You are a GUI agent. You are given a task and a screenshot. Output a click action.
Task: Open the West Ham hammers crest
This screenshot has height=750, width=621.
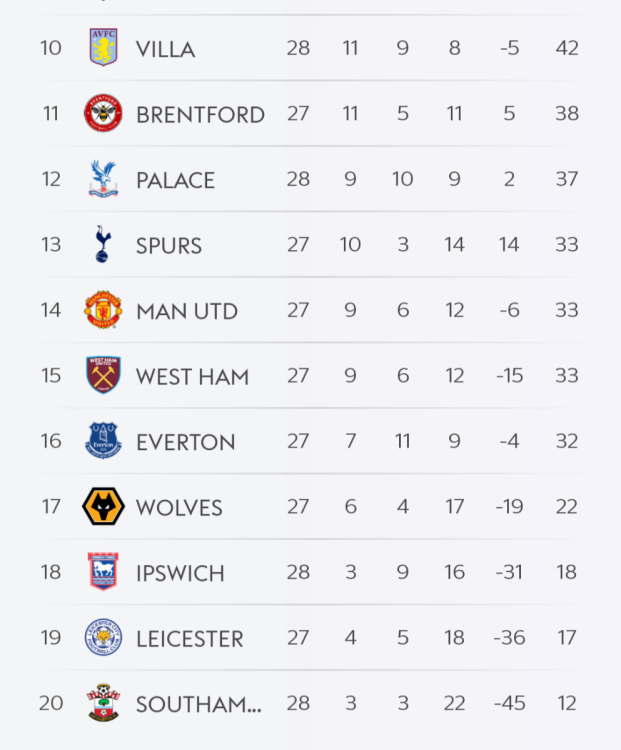[x=102, y=376]
